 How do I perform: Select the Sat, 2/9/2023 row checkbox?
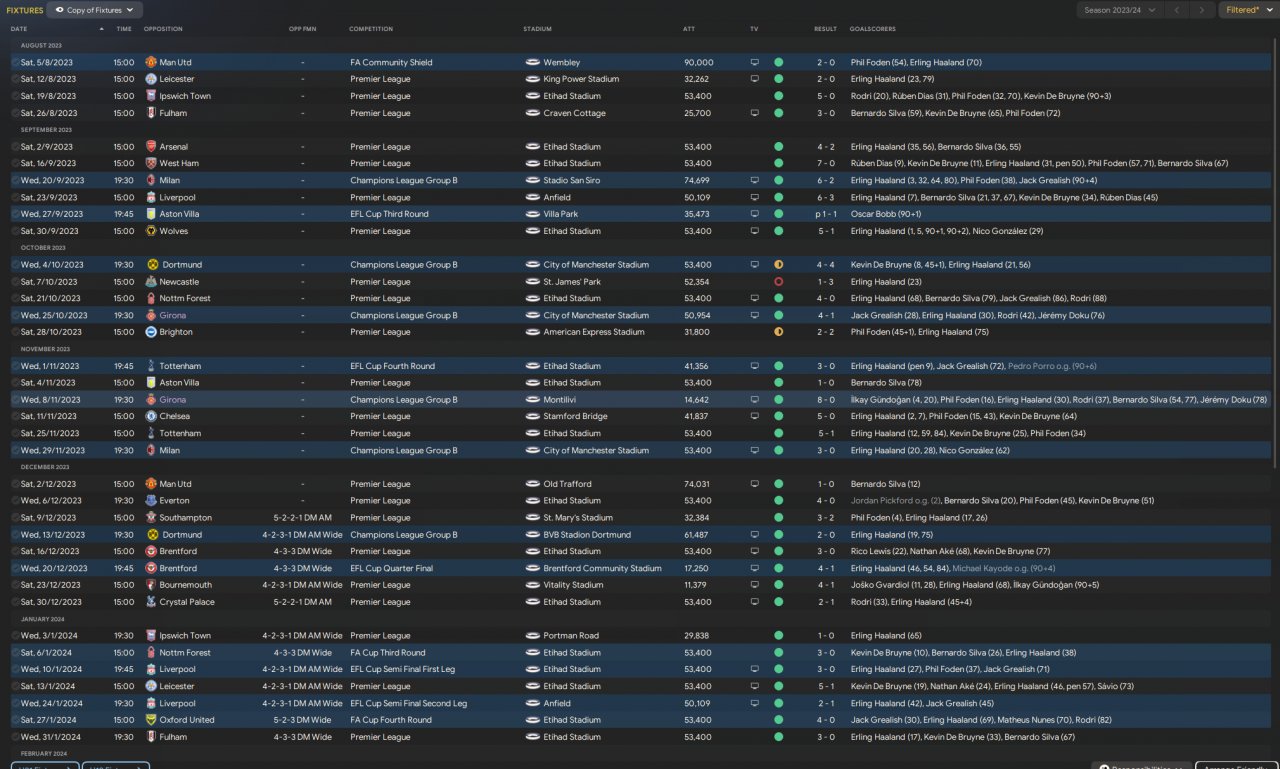[x=15, y=147]
